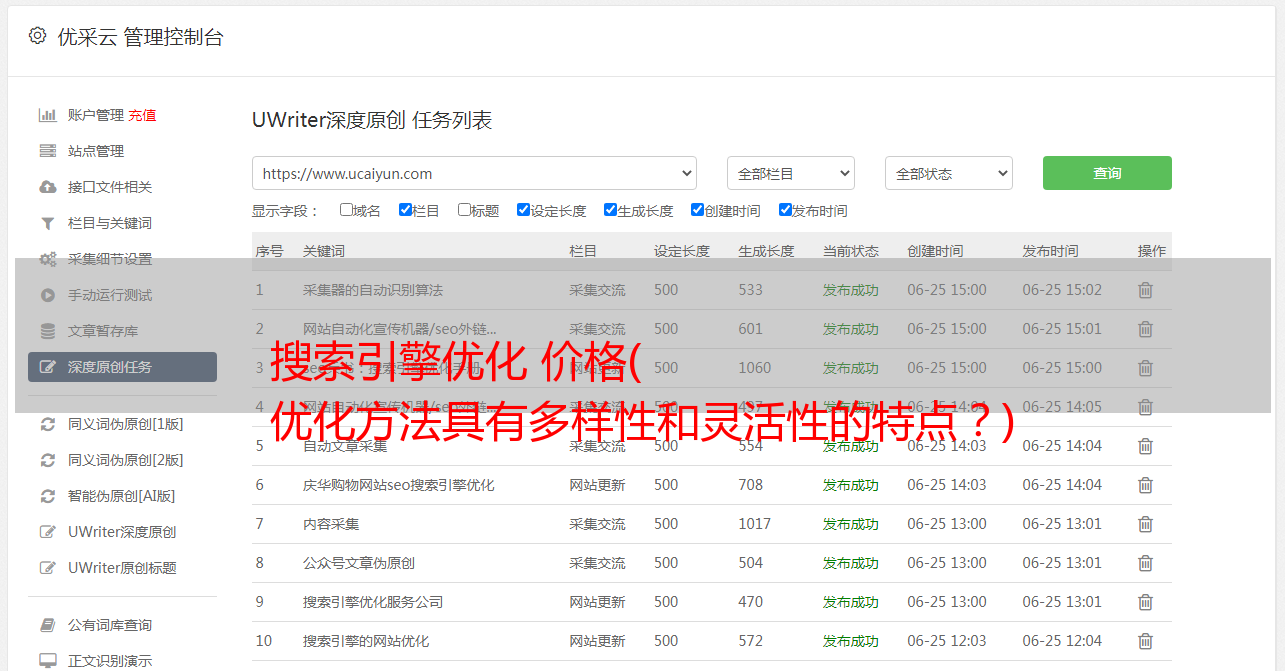1285x671 pixels.
Task: Delete row 2 task with trash icon
Action: click(1146, 329)
